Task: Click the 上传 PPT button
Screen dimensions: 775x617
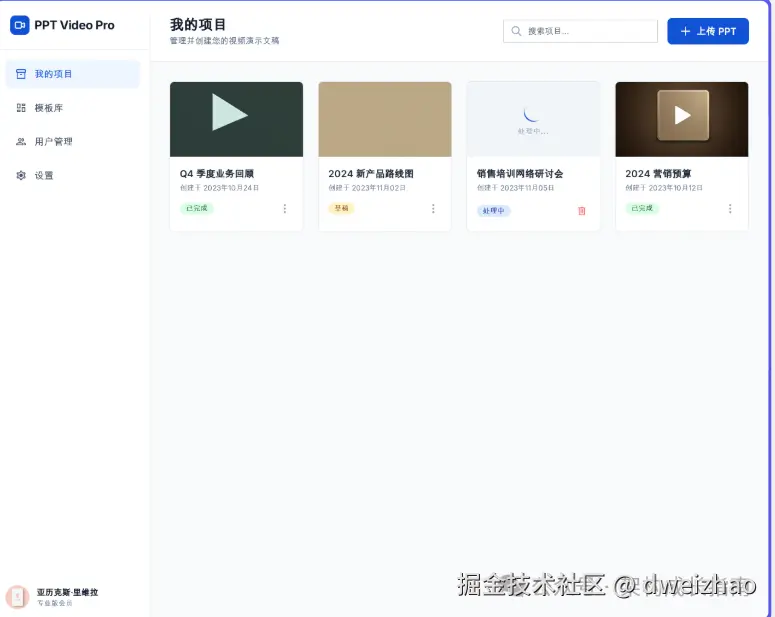Action: (707, 31)
